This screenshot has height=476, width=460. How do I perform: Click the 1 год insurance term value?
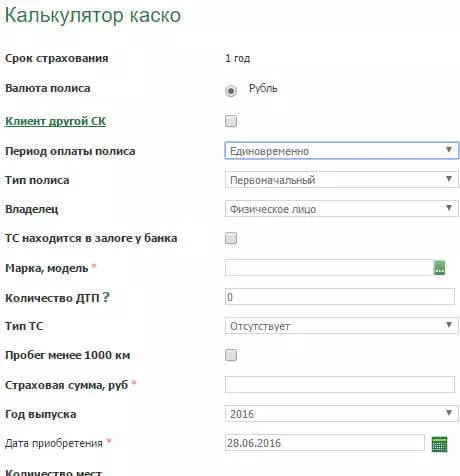pos(237,58)
